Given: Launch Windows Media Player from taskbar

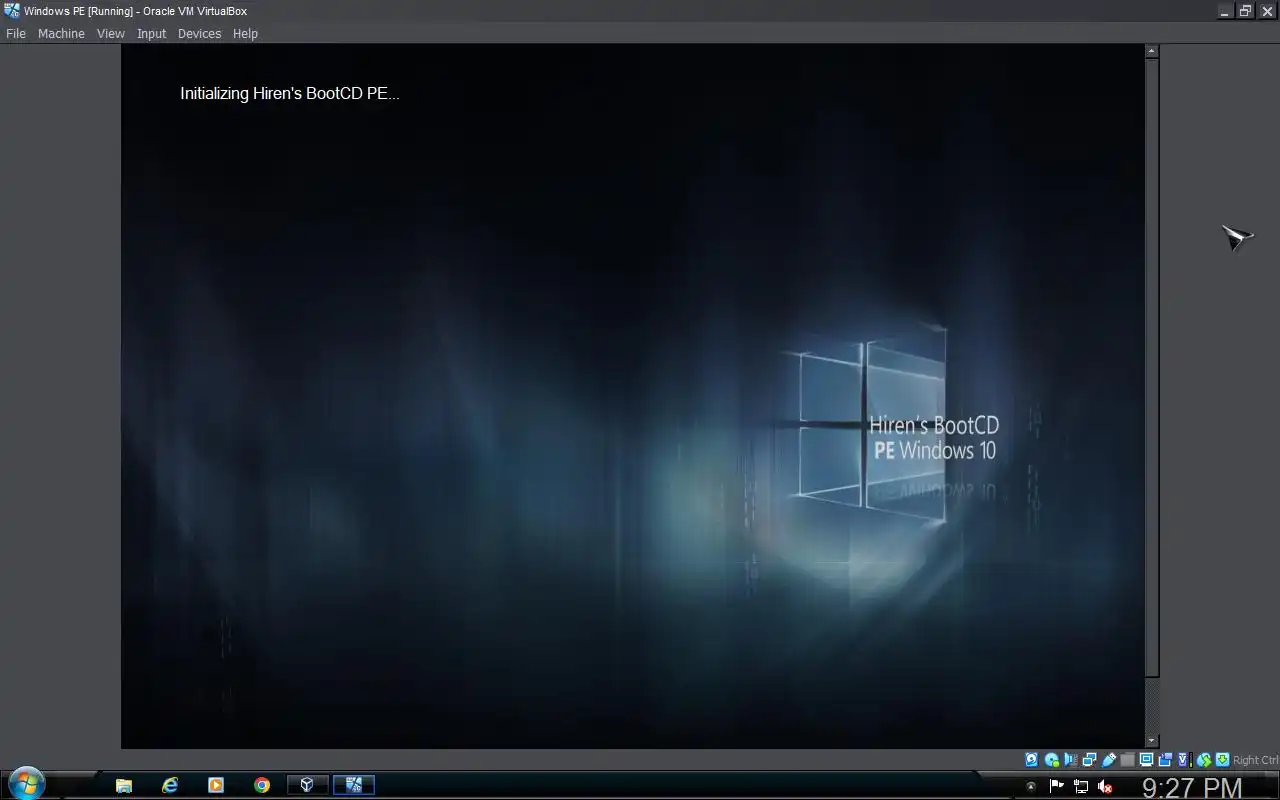Looking at the screenshot, I should pyautogui.click(x=216, y=785).
